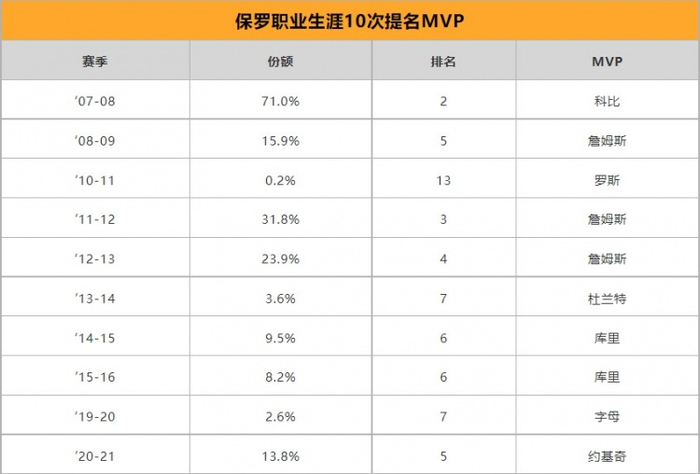Image resolution: width=700 pixels, height=474 pixels.
Task: Select the rank 13 cell
Action: 443,180
